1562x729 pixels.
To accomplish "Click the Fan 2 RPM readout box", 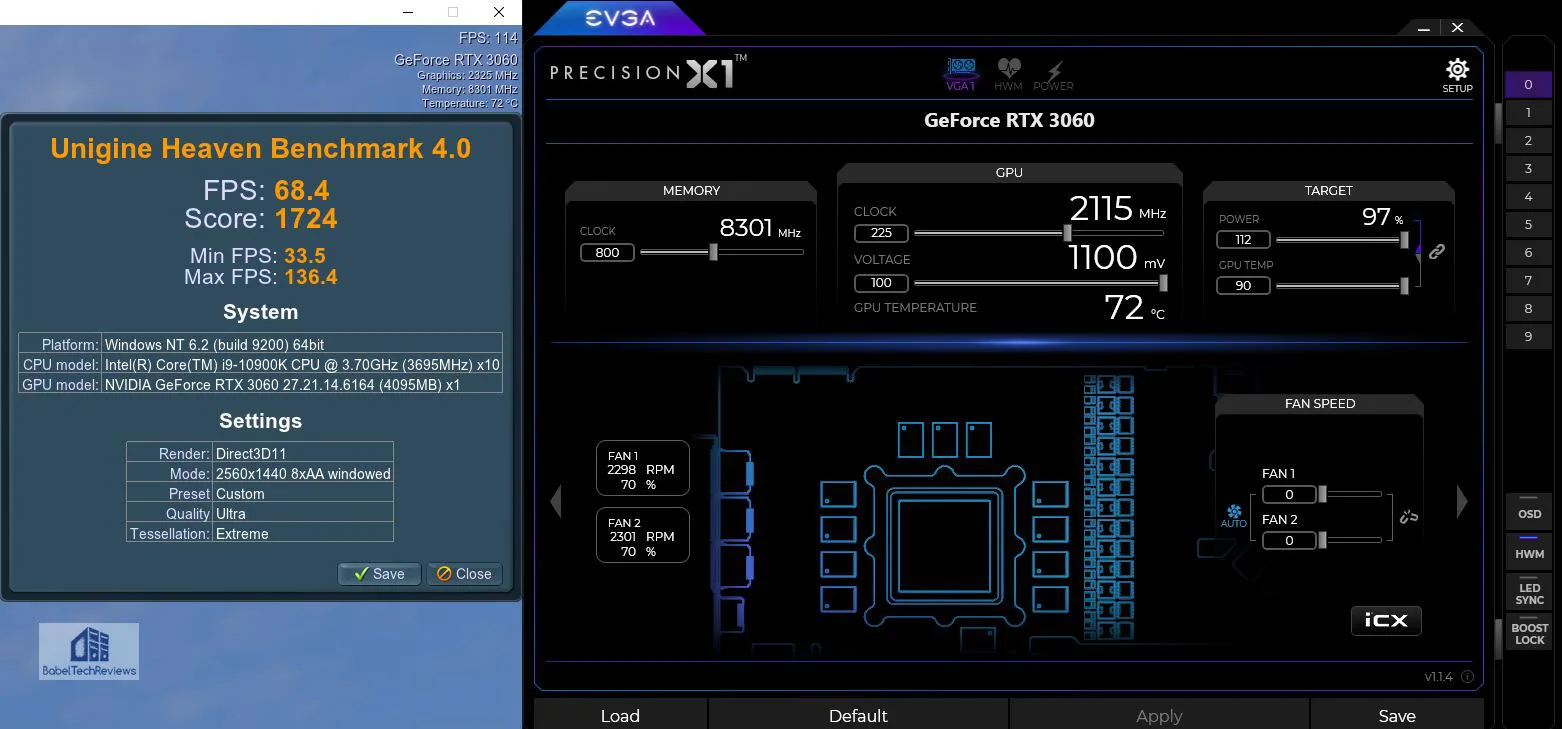I will click(x=643, y=535).
